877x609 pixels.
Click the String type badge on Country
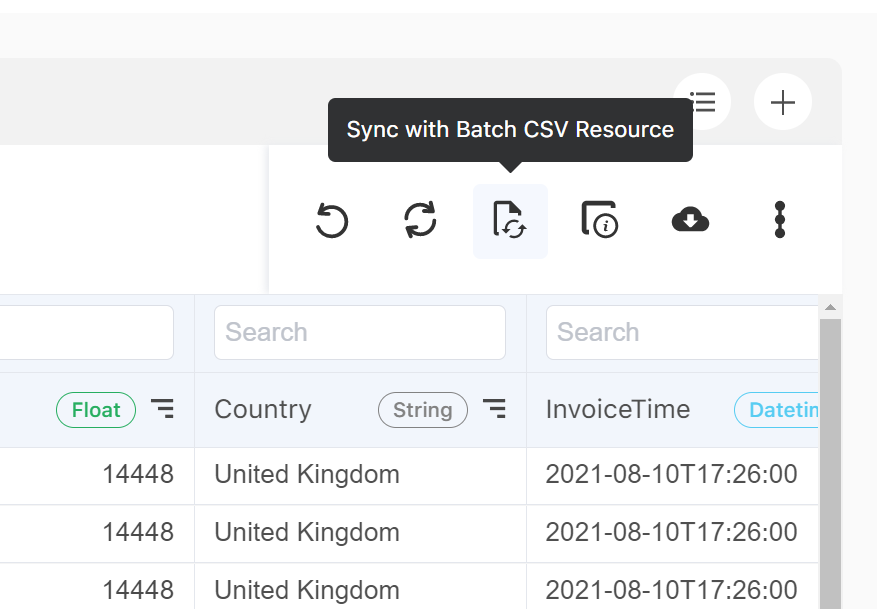click(422, 410)
